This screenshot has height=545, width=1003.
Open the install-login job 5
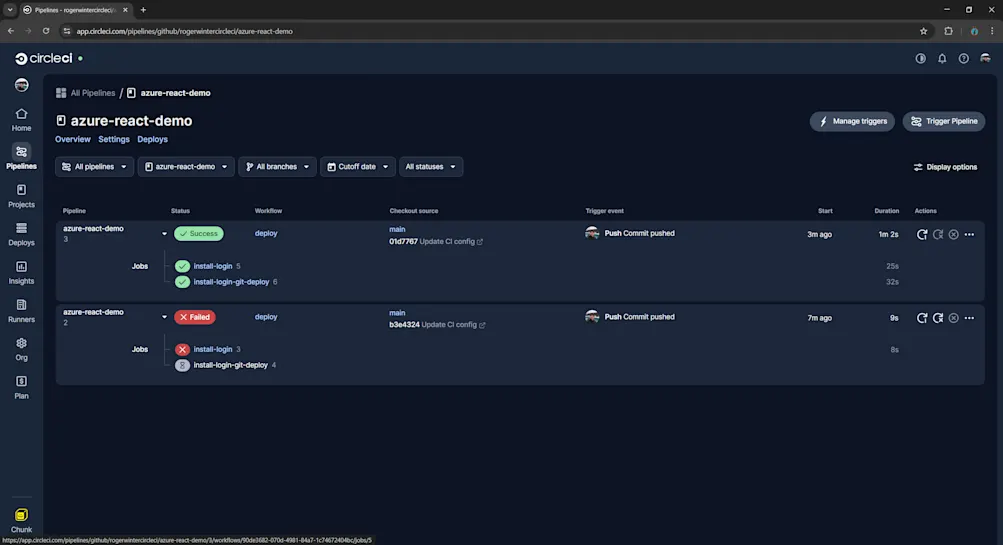[x=213, y=266]
